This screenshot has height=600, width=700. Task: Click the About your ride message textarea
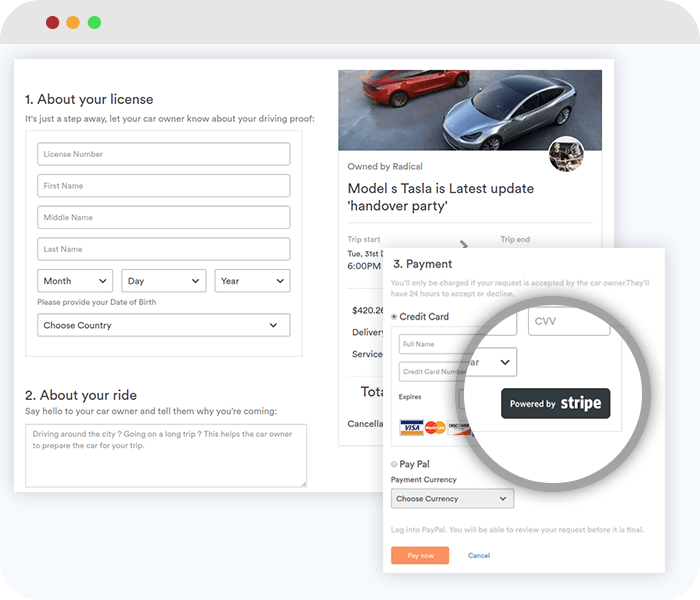[166, 455]
